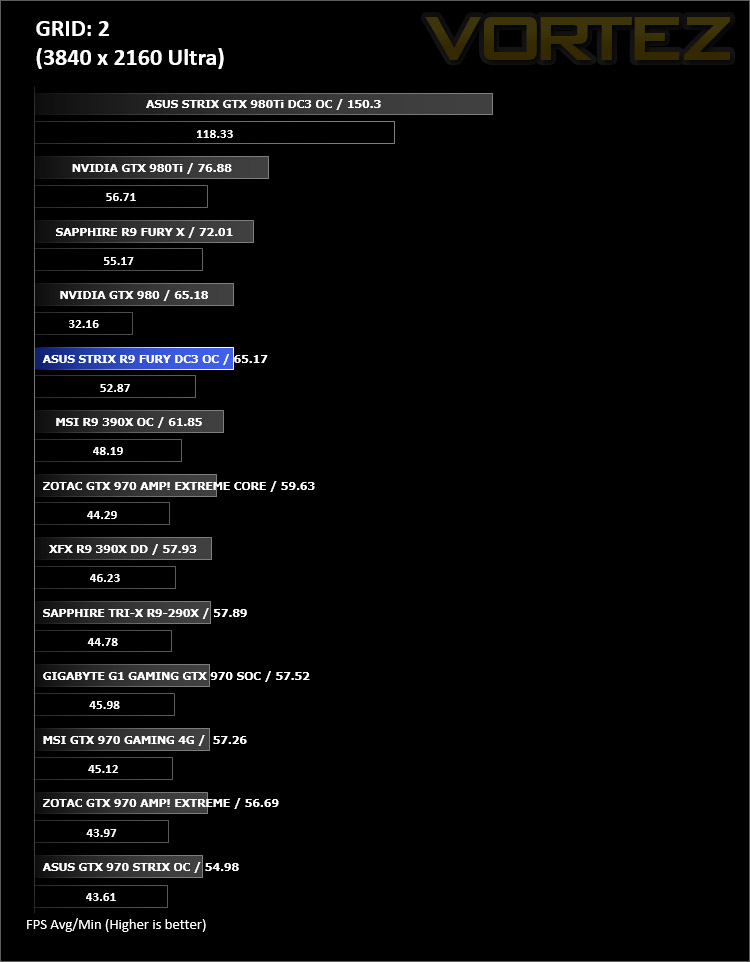Select the ASUS GTX 970 STRIX OC bar
Viewport: 750px width, 962px height.
(118, 866)
